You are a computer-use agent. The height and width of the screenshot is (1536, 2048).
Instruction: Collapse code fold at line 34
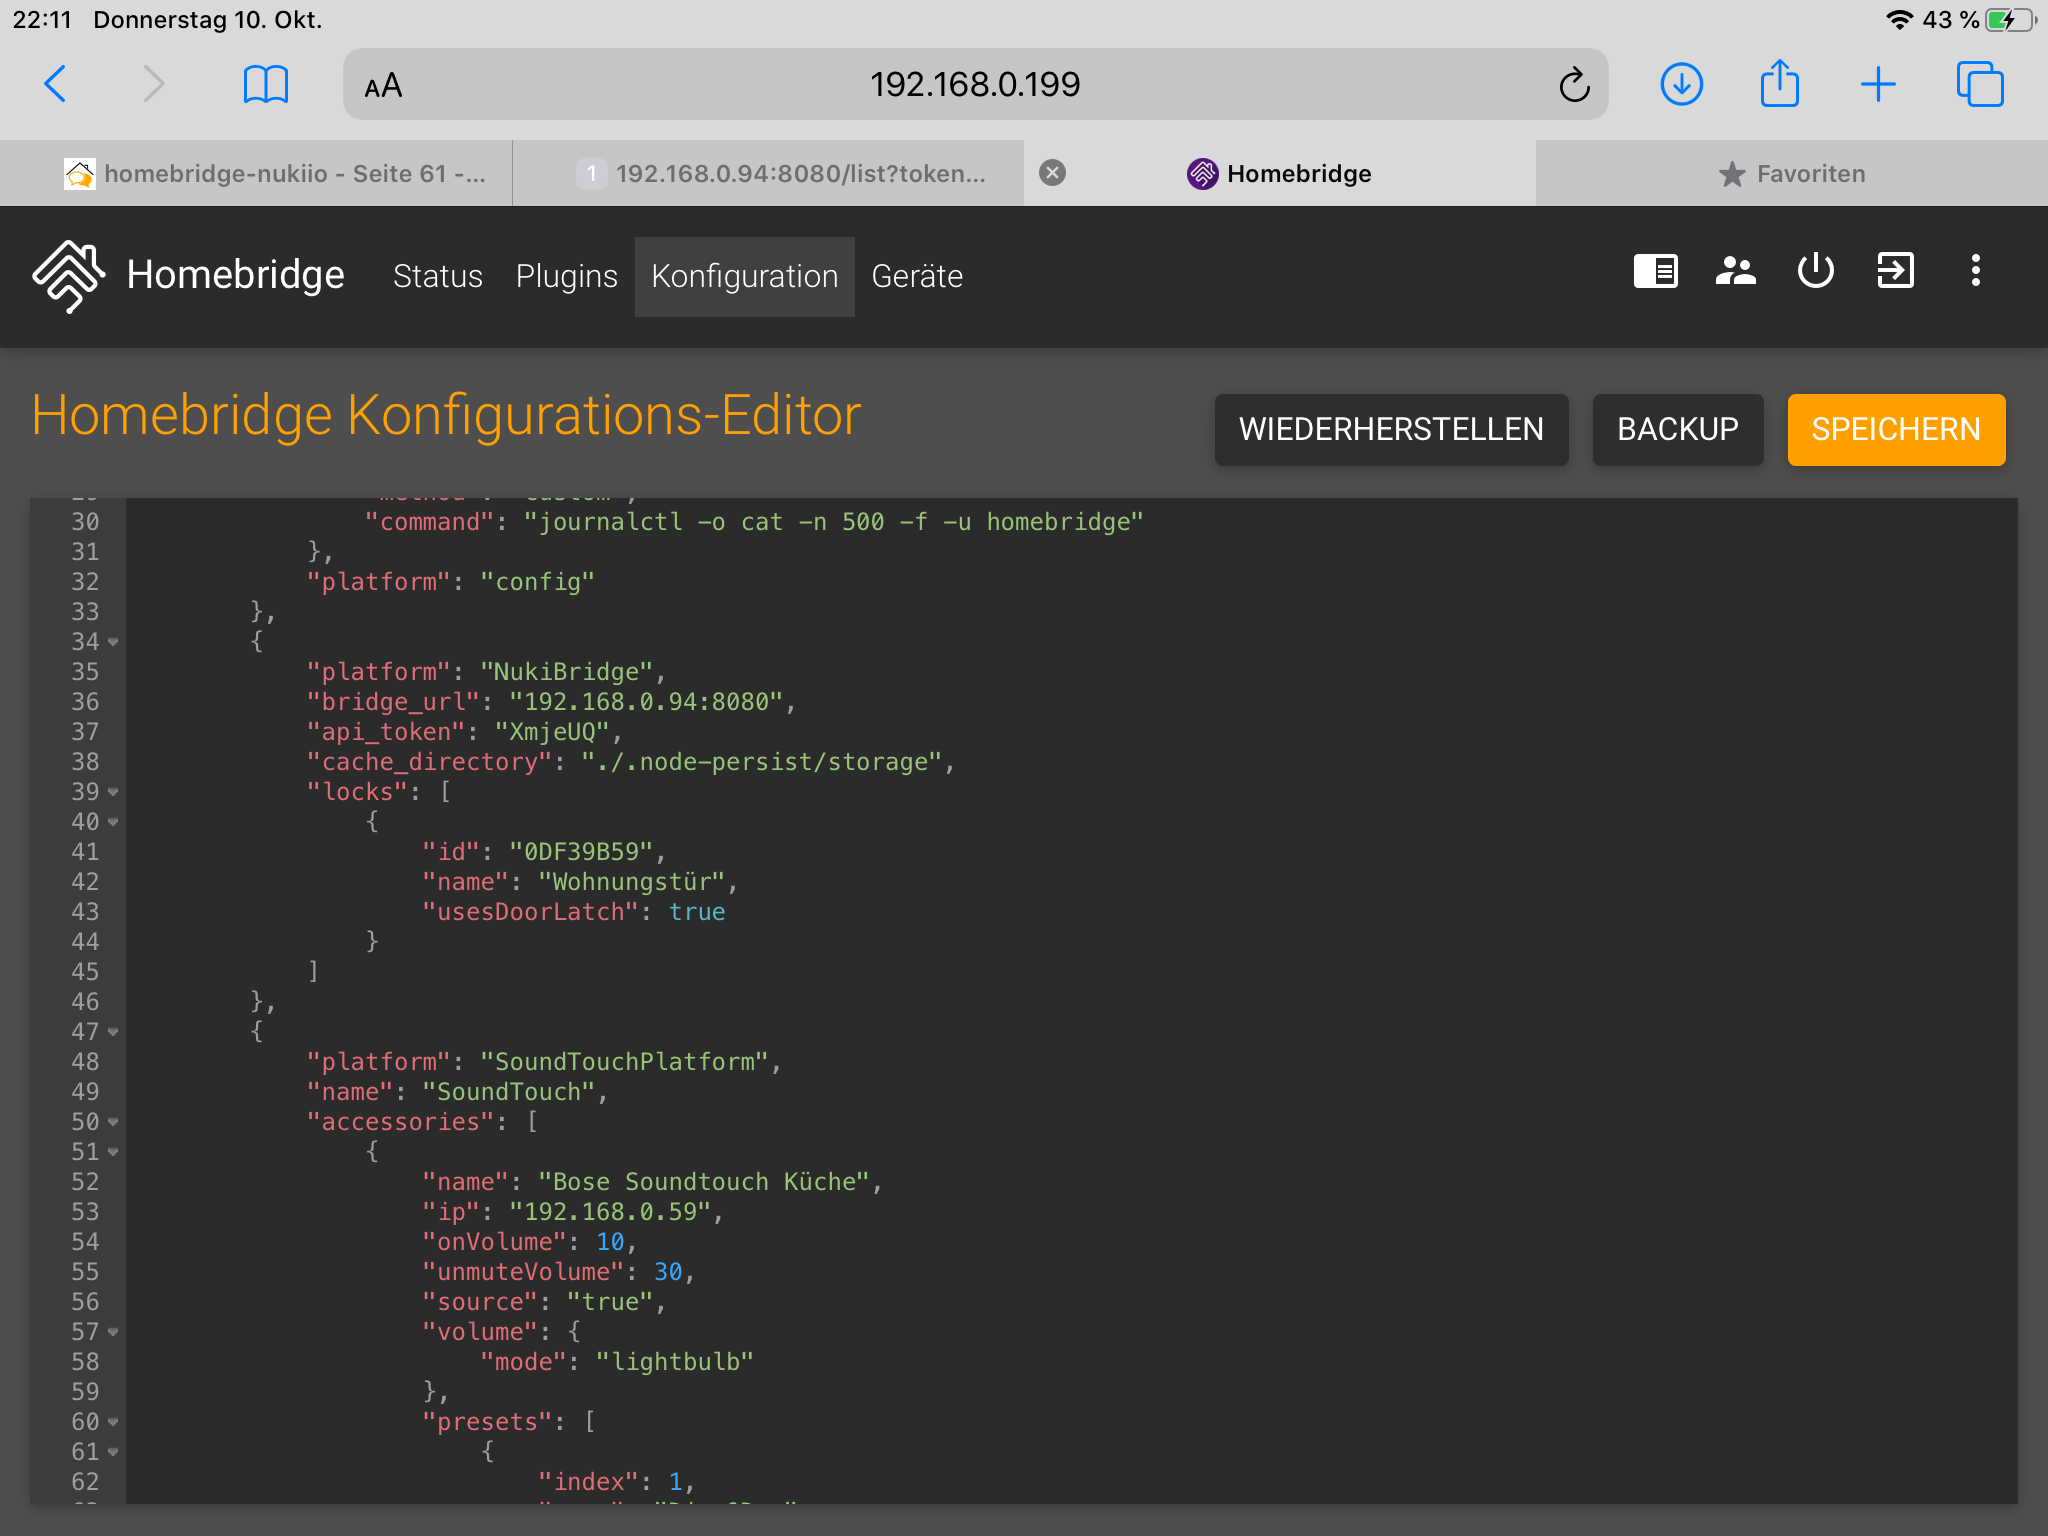pyautogui.click(x=113, y=642)
